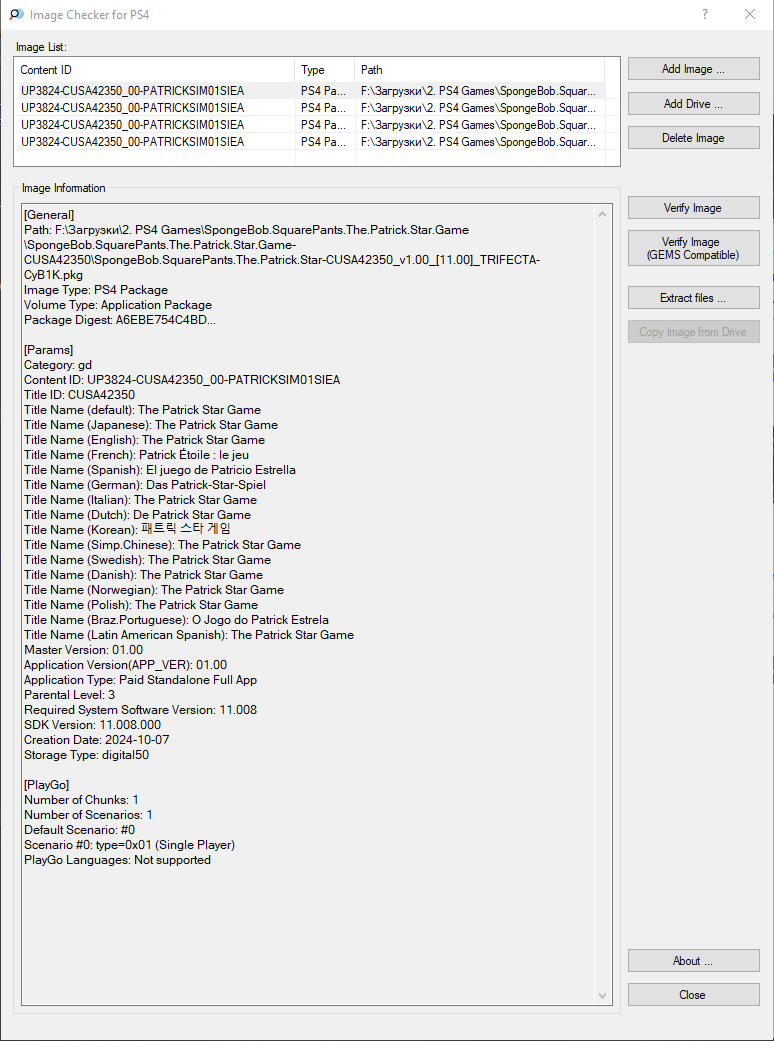This screenshot has width=774, height=1041.
Task: Click the Title ID: CUSA42350 line
Action: click(x=79, y=395)
